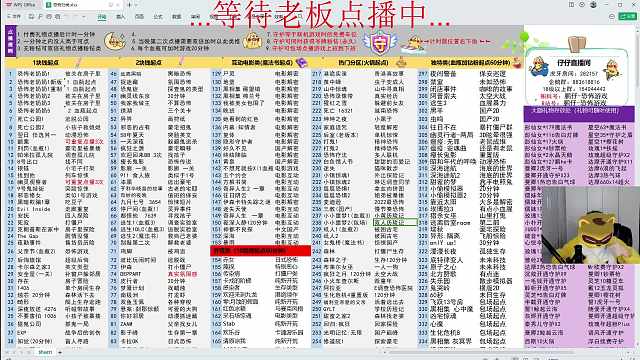
Task: Open the 页面 ribbon tab
Action: [139, 17]
